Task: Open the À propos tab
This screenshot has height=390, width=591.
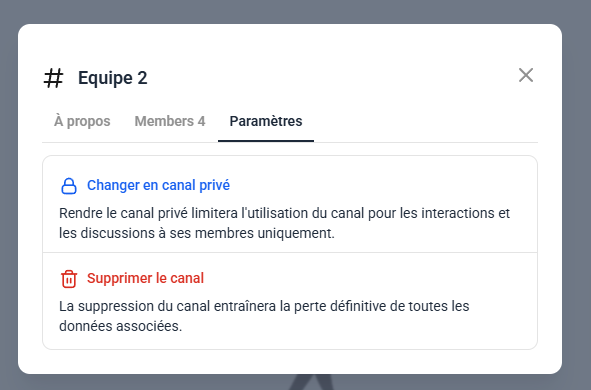Action: pos(82,121)
